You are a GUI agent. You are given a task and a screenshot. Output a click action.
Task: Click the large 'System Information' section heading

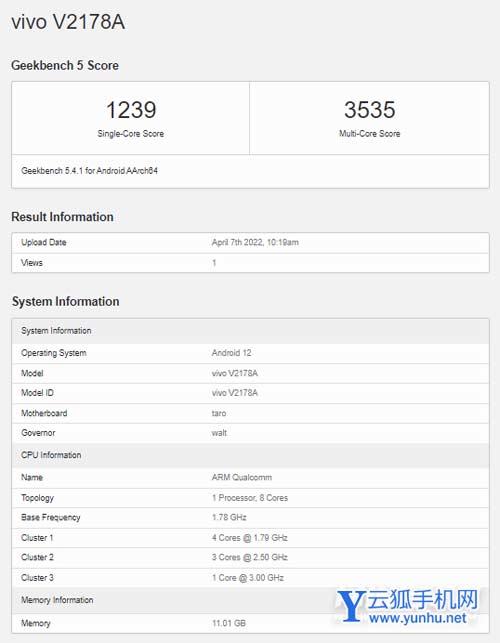[x=66, y=301]
